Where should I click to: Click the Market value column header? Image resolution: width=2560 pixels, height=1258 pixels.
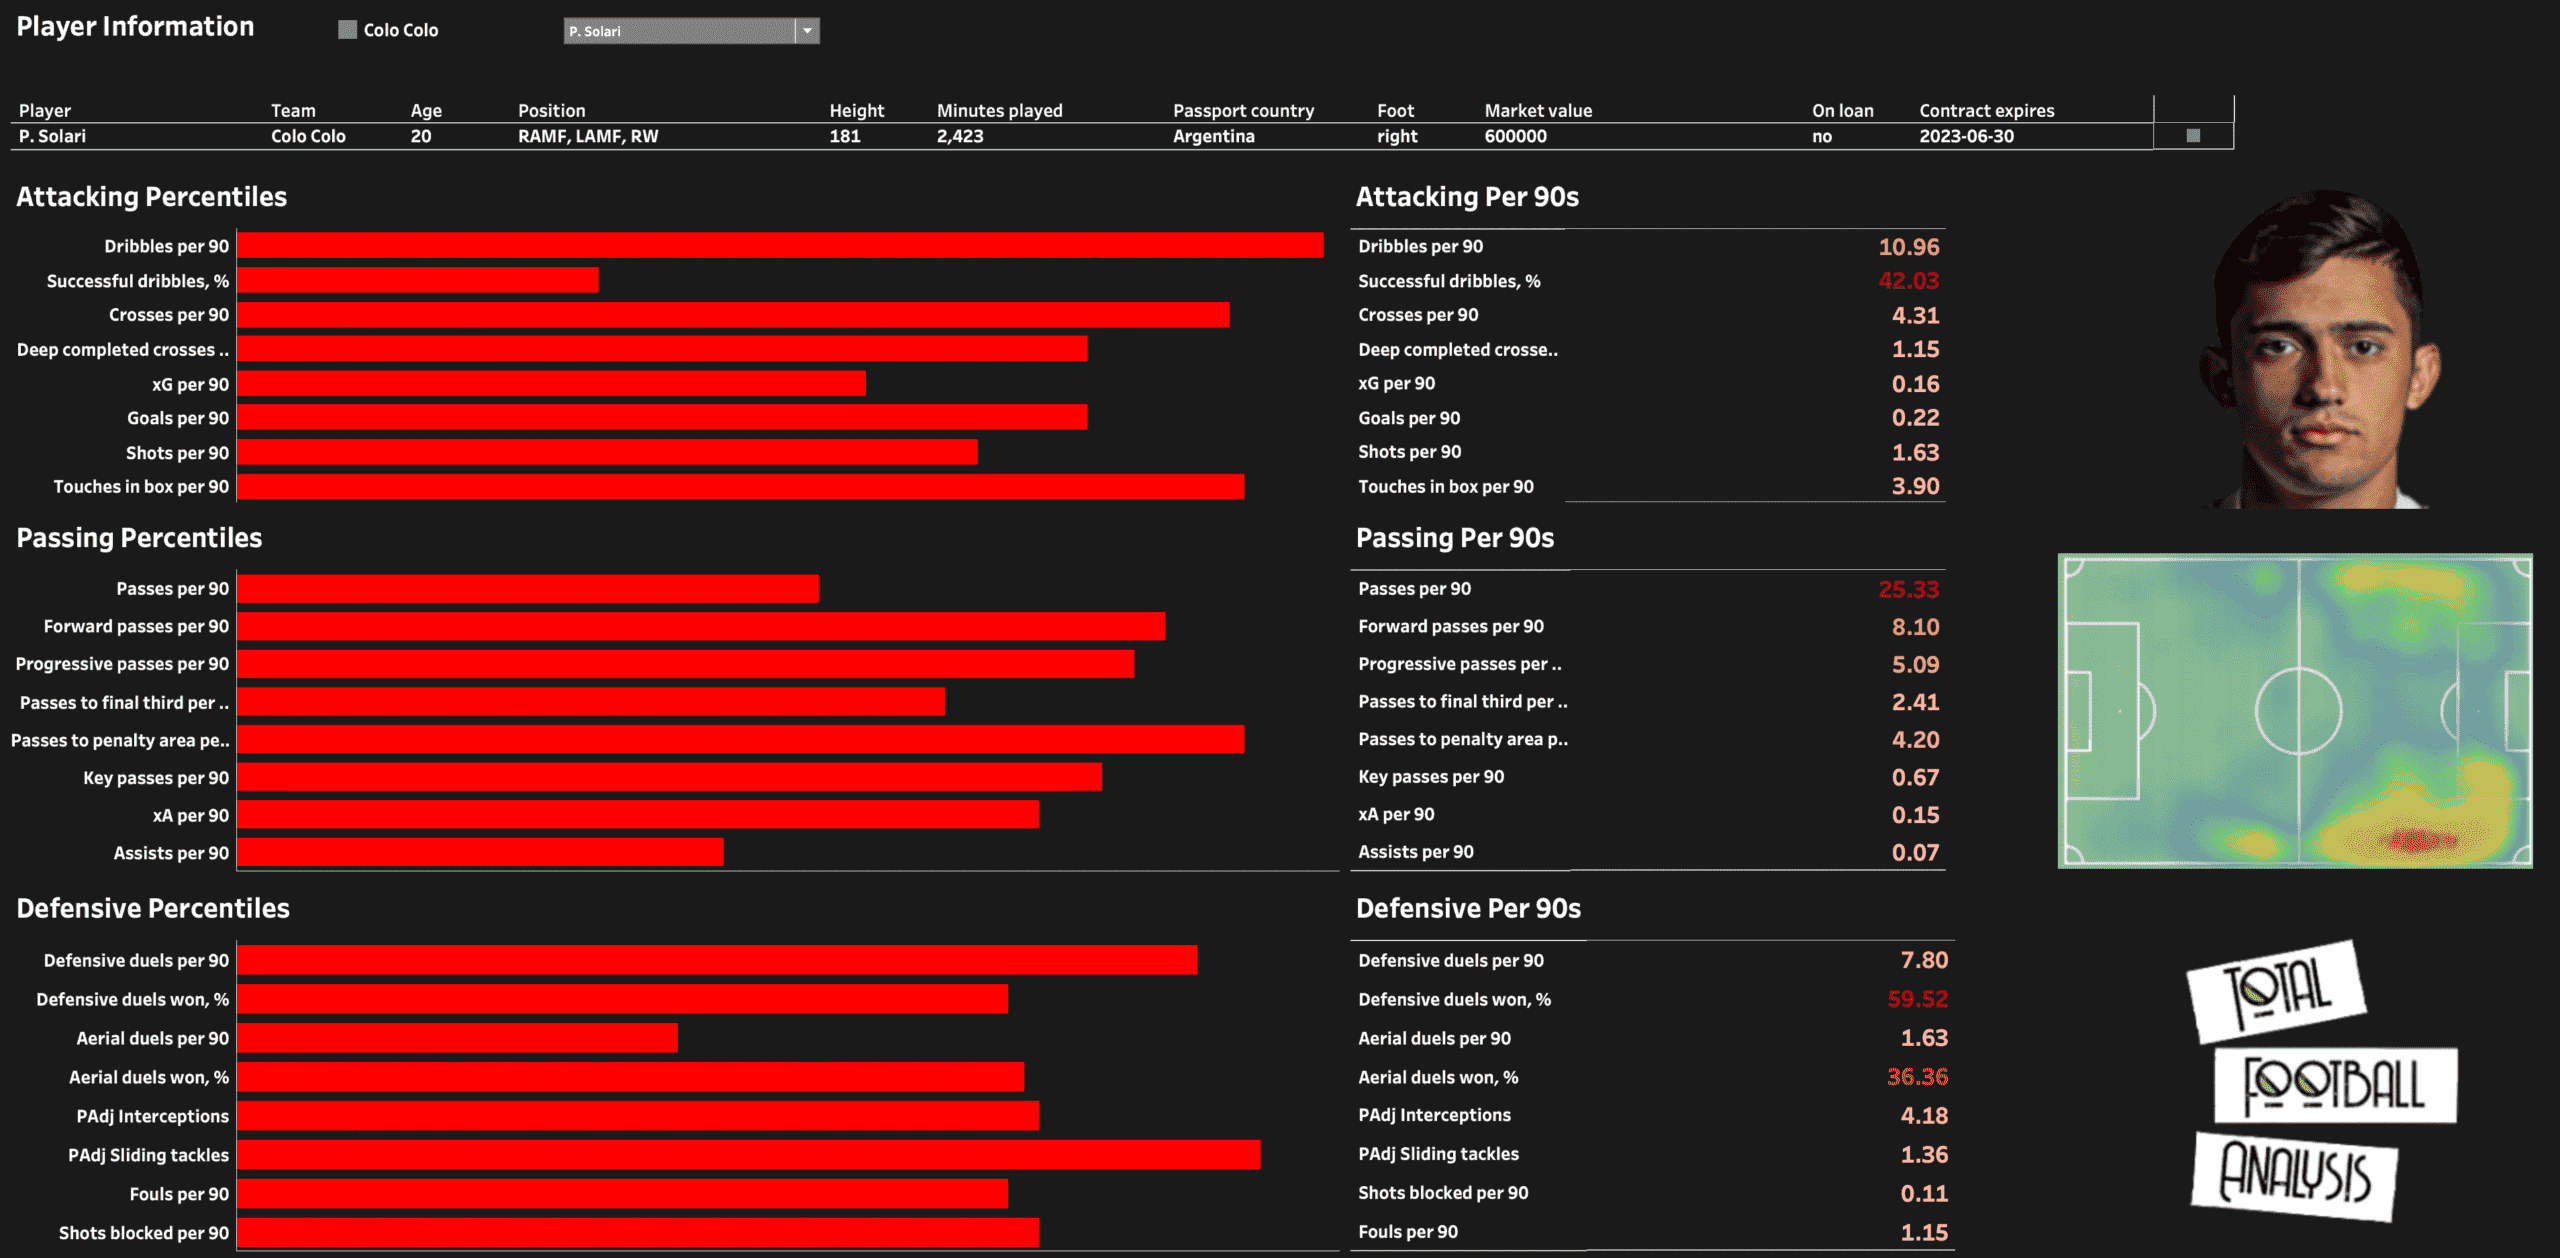(1538, 111)
